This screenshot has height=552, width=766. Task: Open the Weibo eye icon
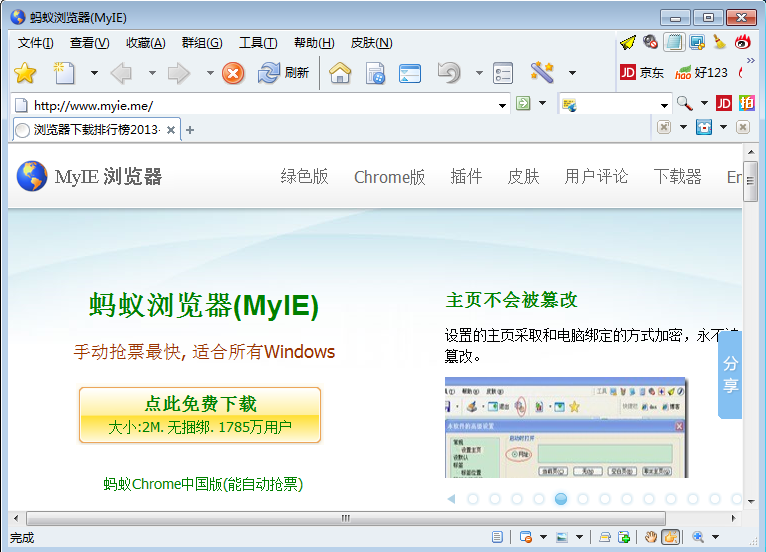743,42
